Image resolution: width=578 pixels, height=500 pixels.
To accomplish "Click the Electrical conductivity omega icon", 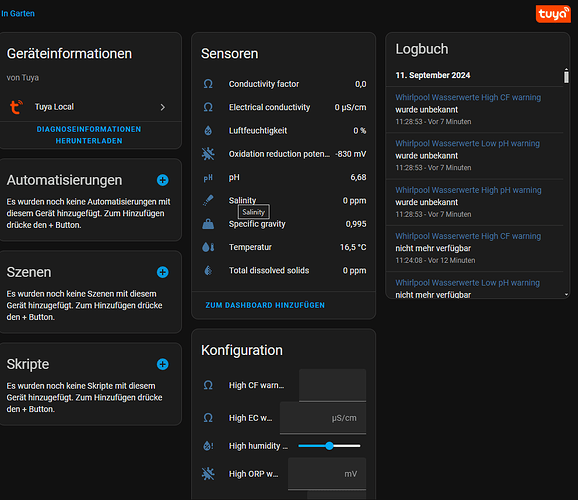I will pyautogui.click(x=208, y=107).
